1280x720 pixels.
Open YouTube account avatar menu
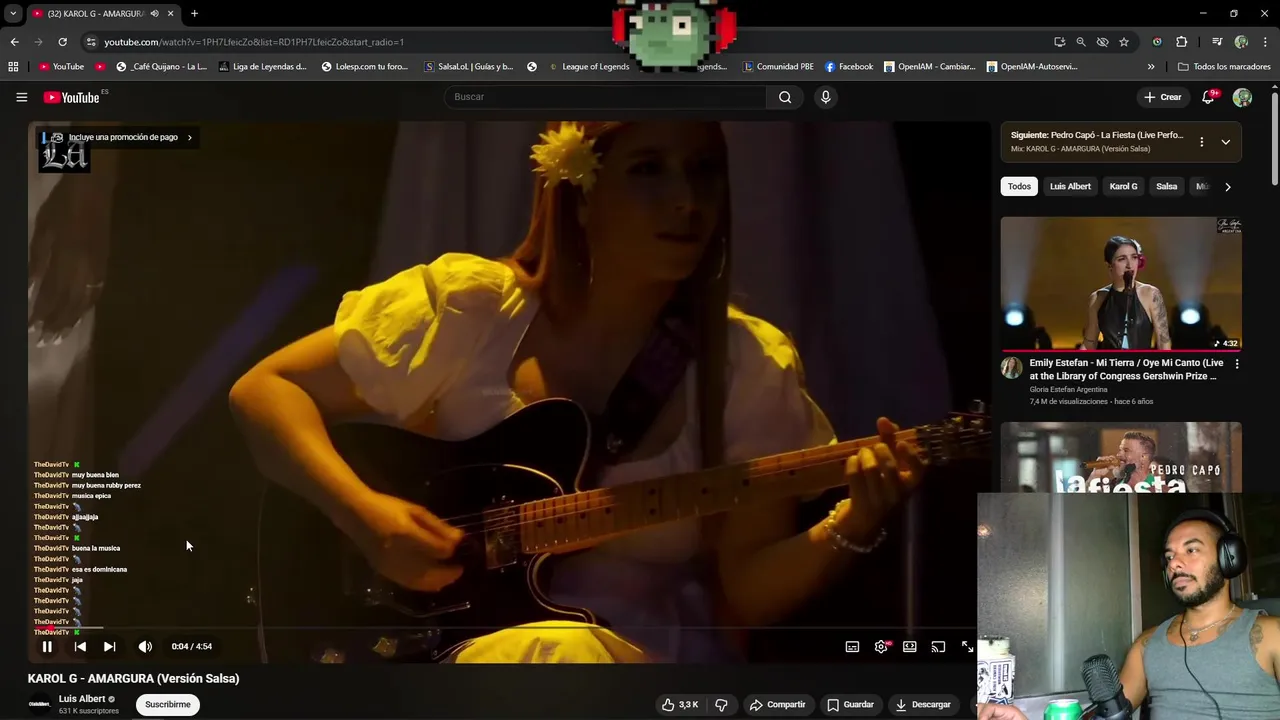pos(1242,97)
